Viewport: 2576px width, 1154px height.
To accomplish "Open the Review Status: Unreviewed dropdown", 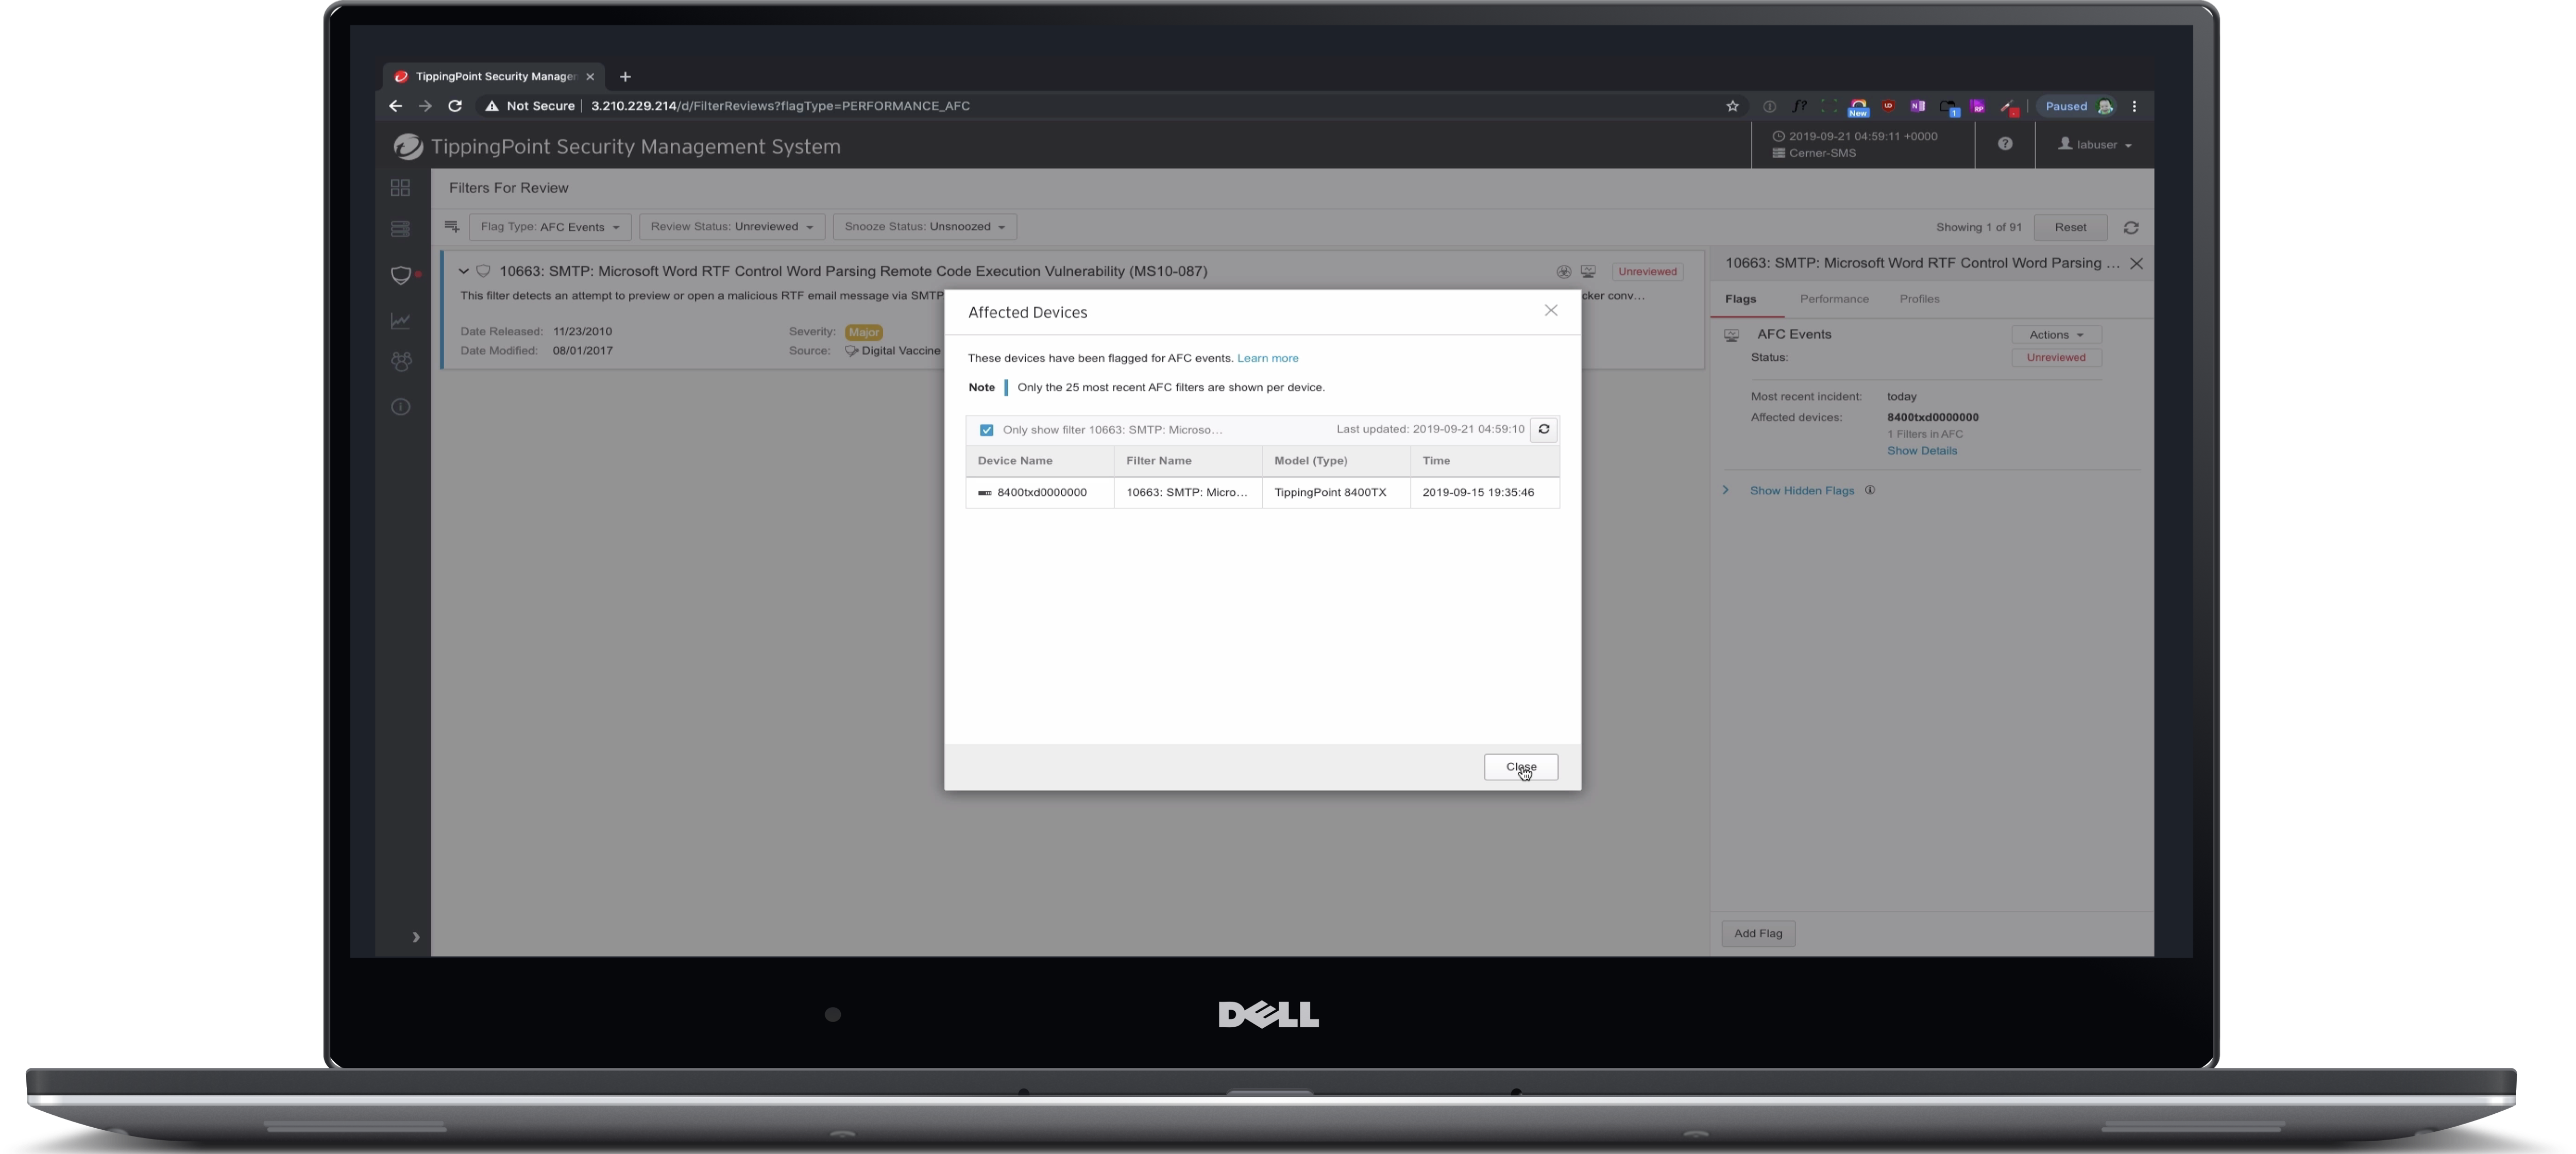I will [732, 227].
